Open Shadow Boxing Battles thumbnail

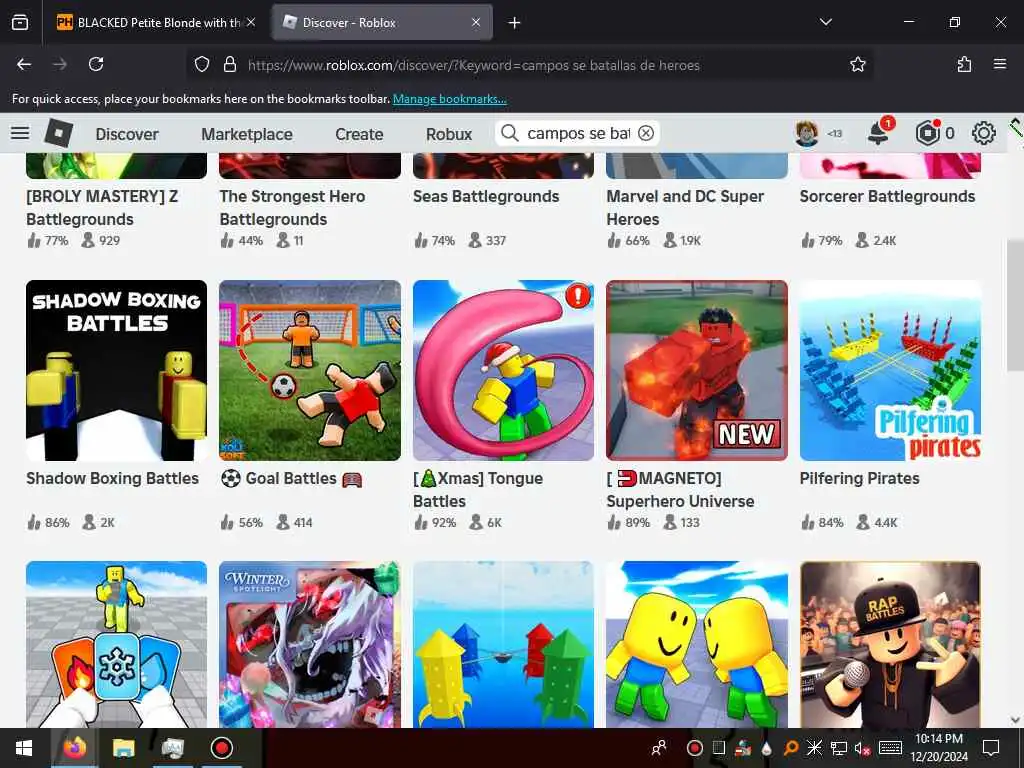[x=116, y=370]
